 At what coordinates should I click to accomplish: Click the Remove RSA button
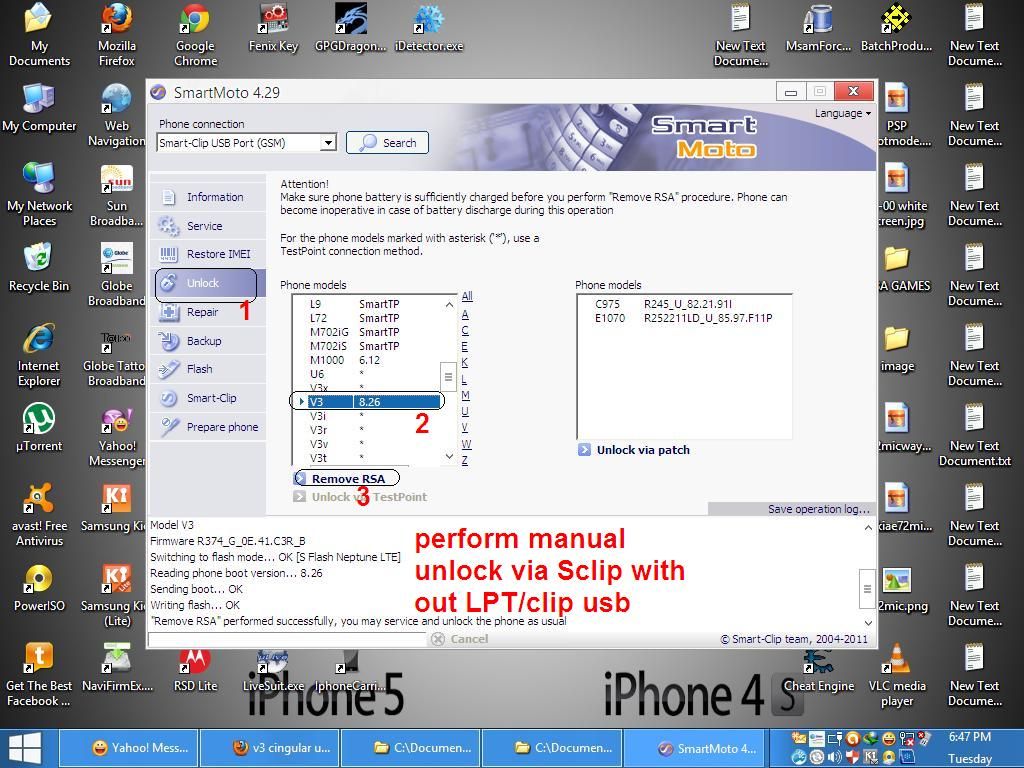pyautogui.click(x=346, y=479)
